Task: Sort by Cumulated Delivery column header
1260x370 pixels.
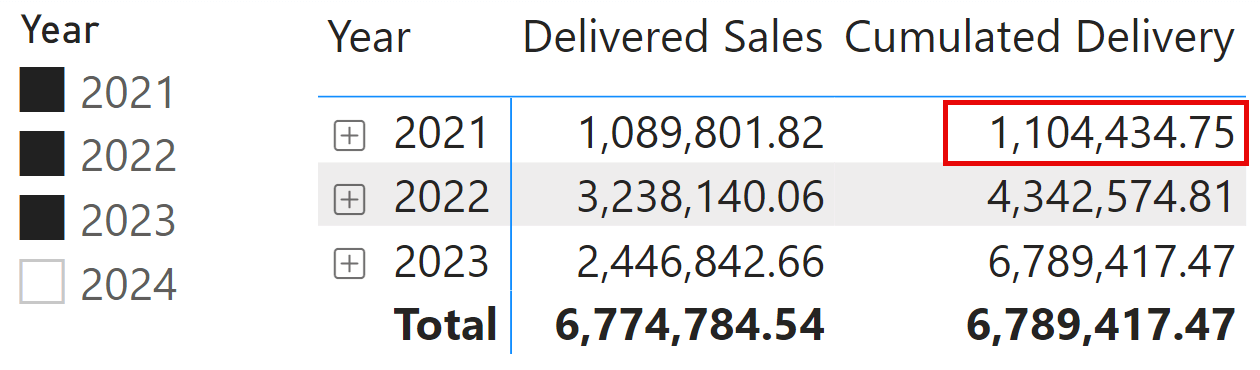Action: pos(1040,38)
